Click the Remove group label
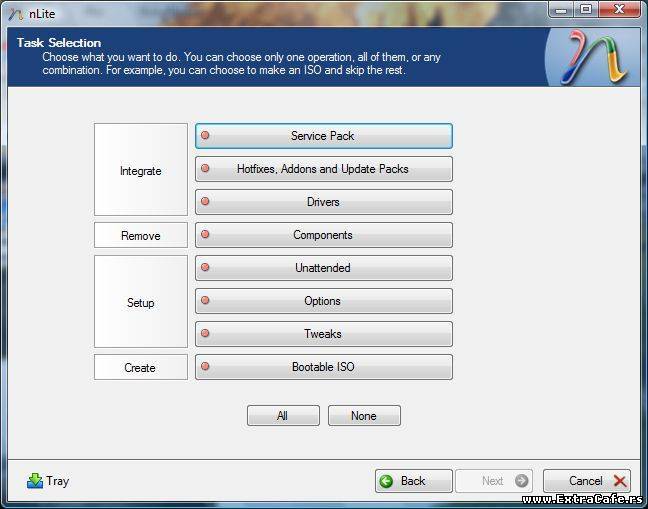 pyautogui.click(x=141, y=236)
